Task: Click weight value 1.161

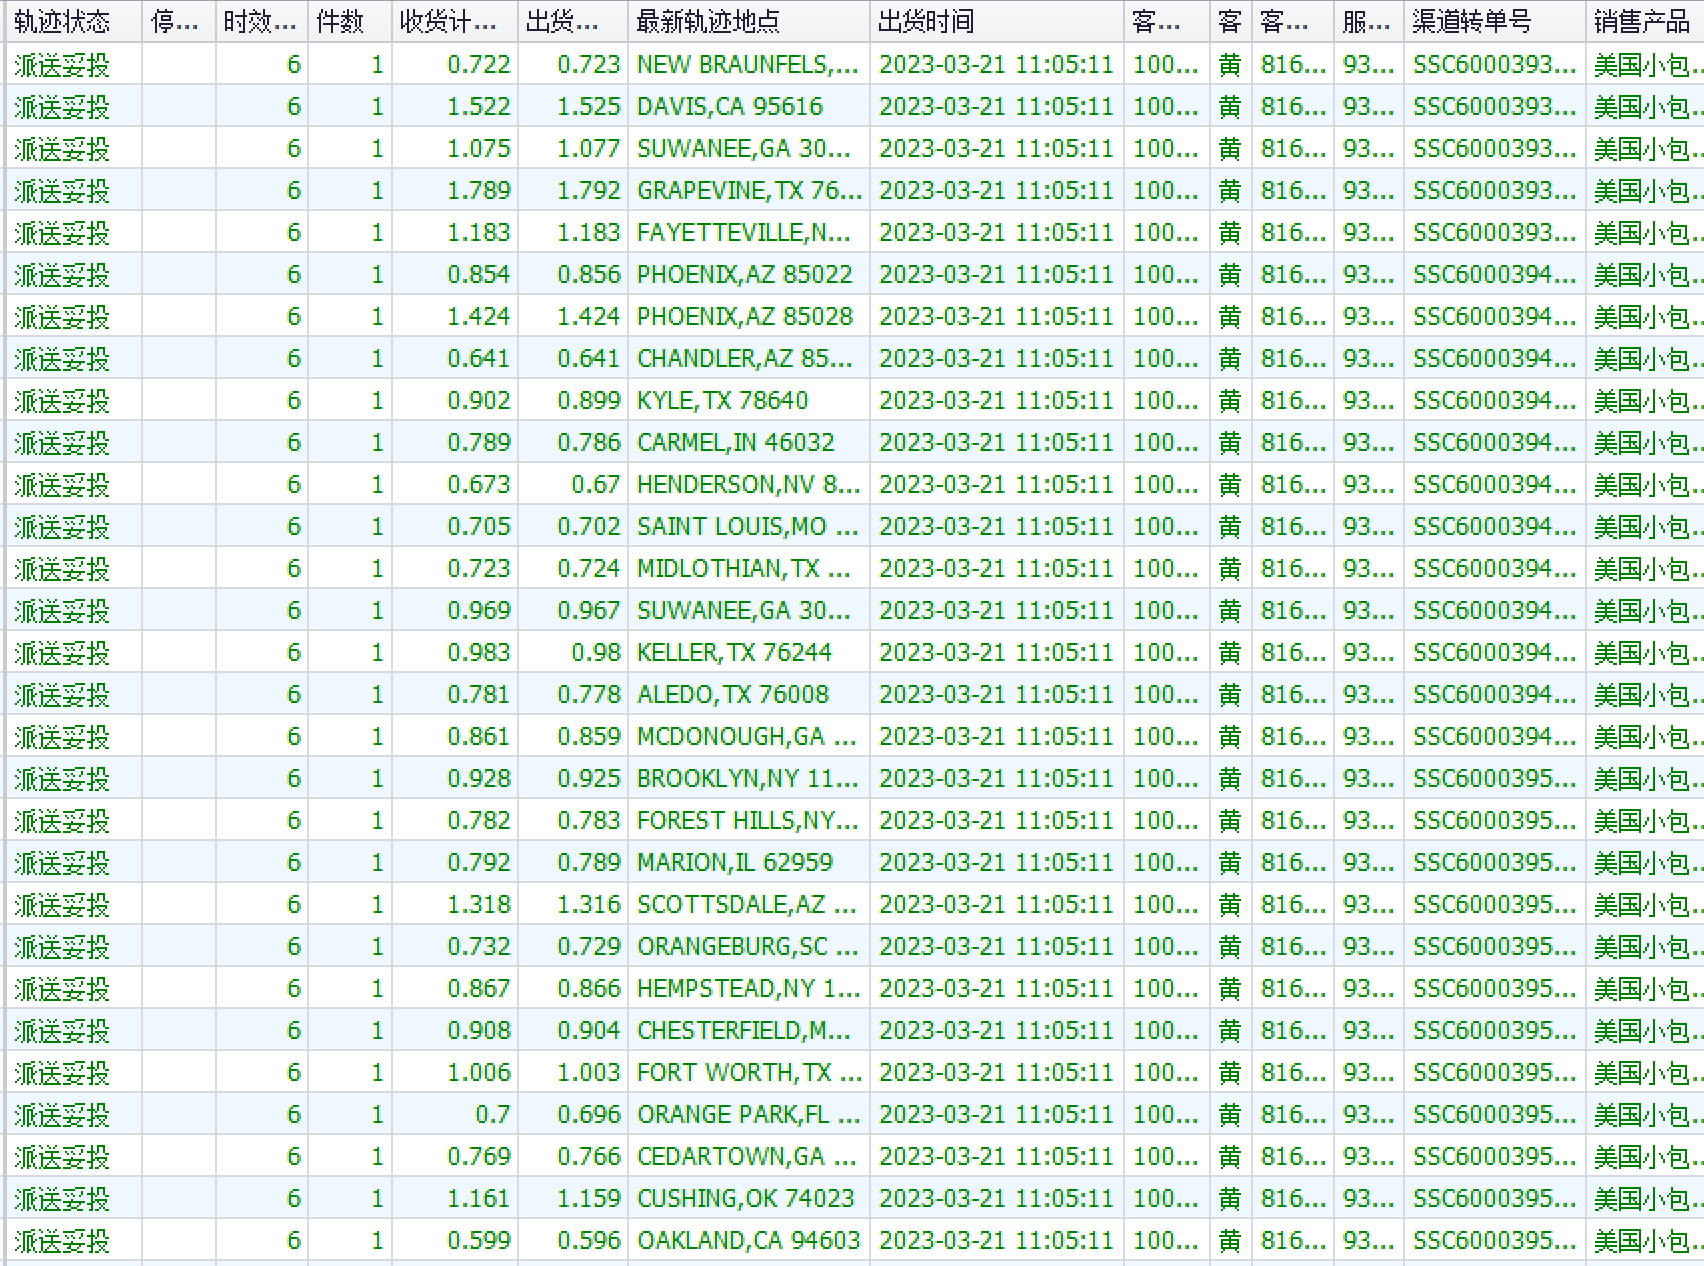Action: 479,1199
